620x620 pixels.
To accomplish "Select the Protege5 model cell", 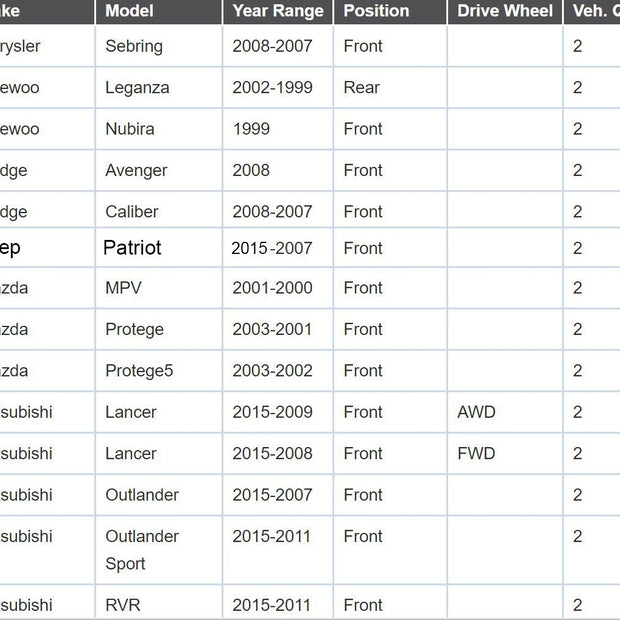I will point(159,371).
